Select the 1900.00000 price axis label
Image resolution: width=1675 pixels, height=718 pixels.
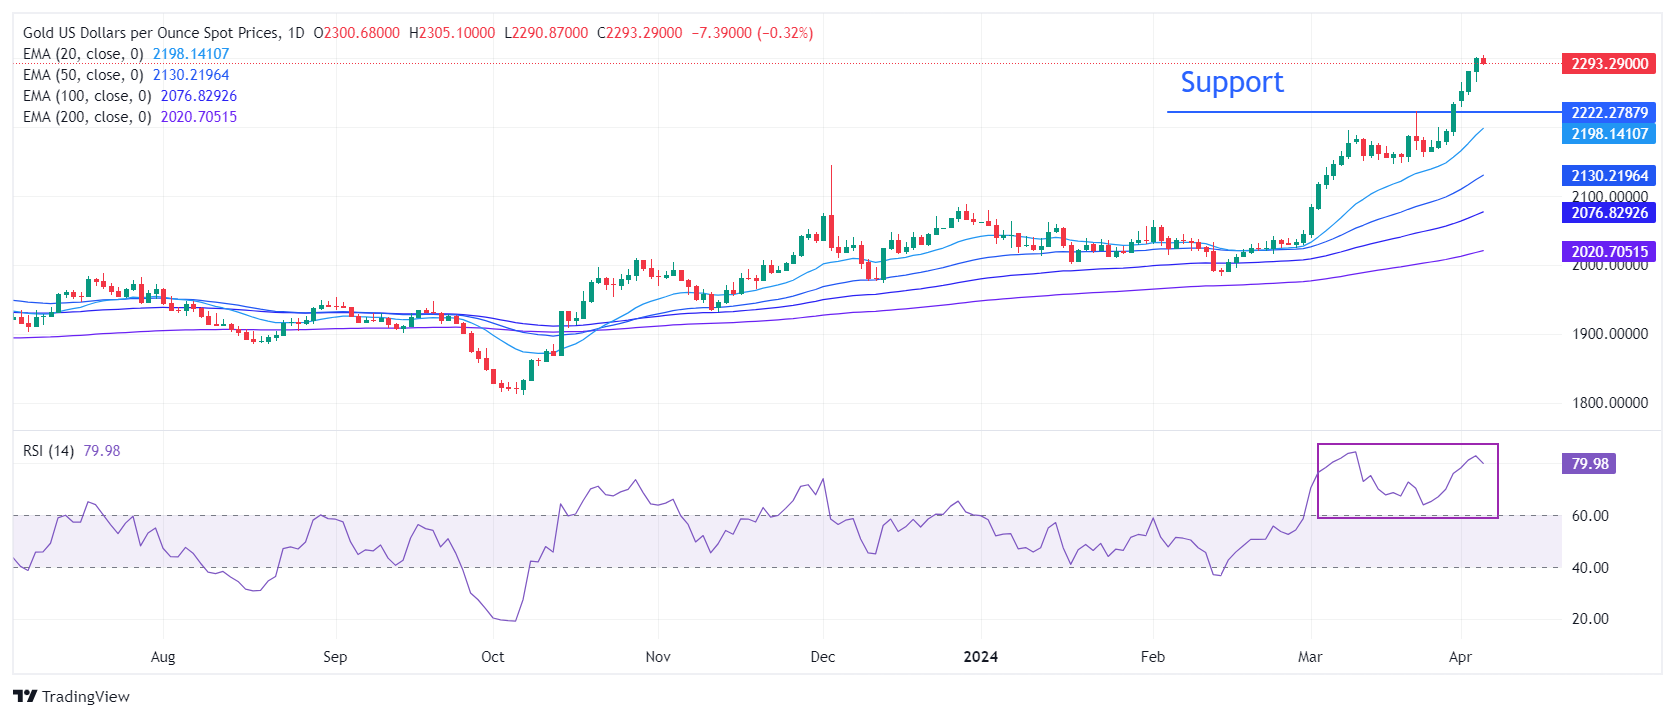pos(1609,334)
